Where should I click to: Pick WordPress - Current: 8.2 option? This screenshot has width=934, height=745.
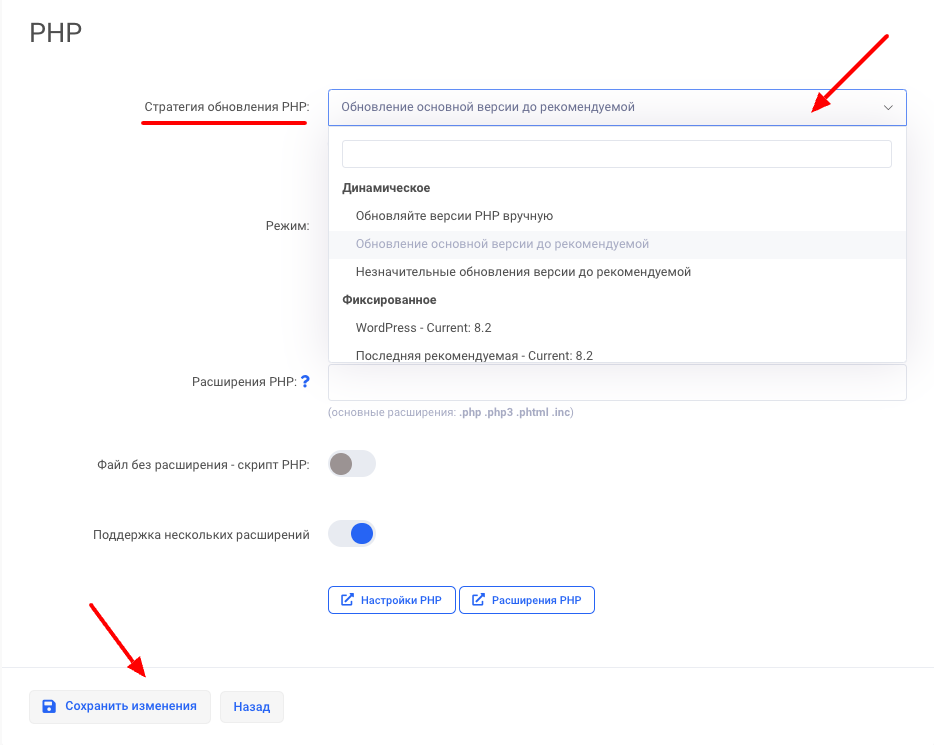coord(423,328)
